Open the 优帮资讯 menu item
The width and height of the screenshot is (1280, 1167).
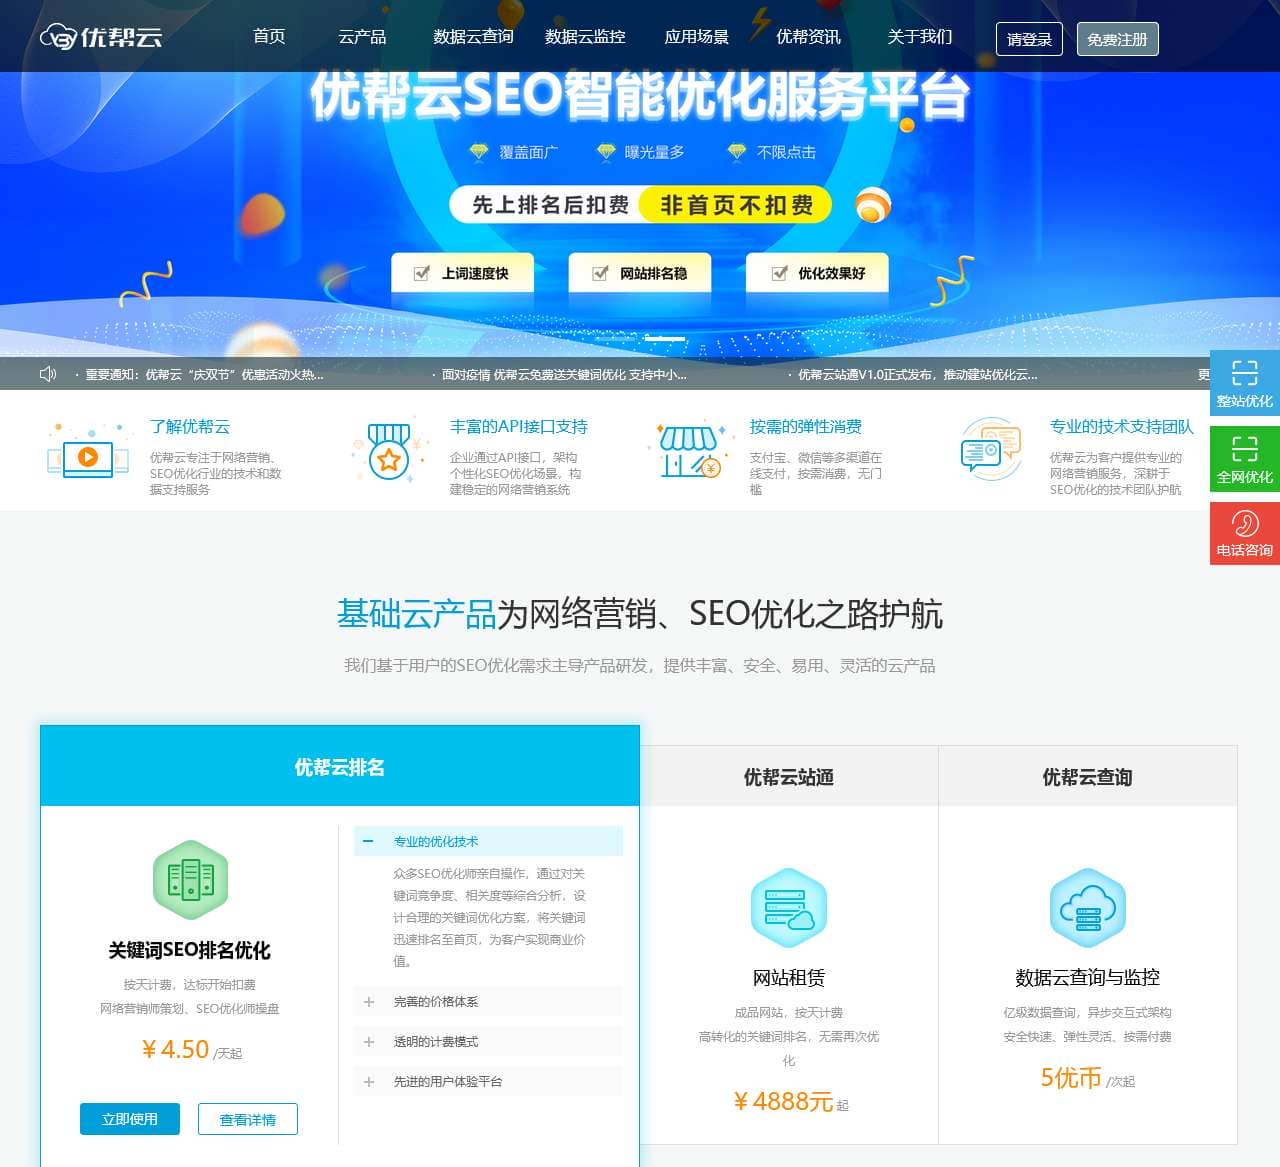coord(808,36)
